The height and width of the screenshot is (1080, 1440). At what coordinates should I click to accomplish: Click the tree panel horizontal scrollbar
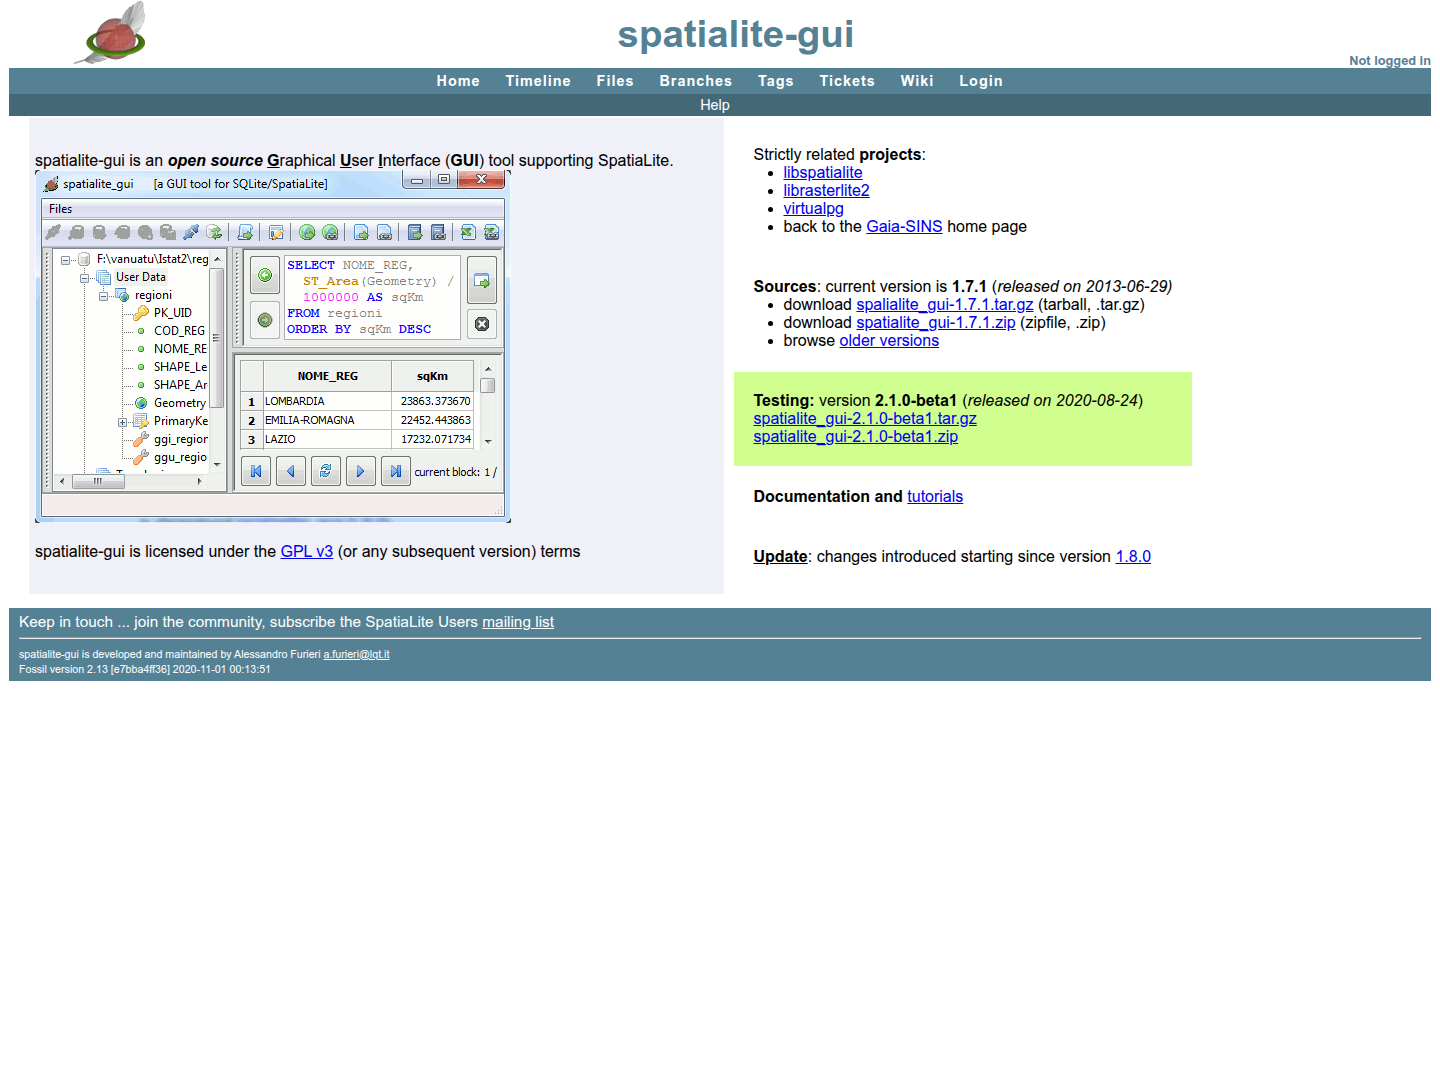[x=130, y=481]
